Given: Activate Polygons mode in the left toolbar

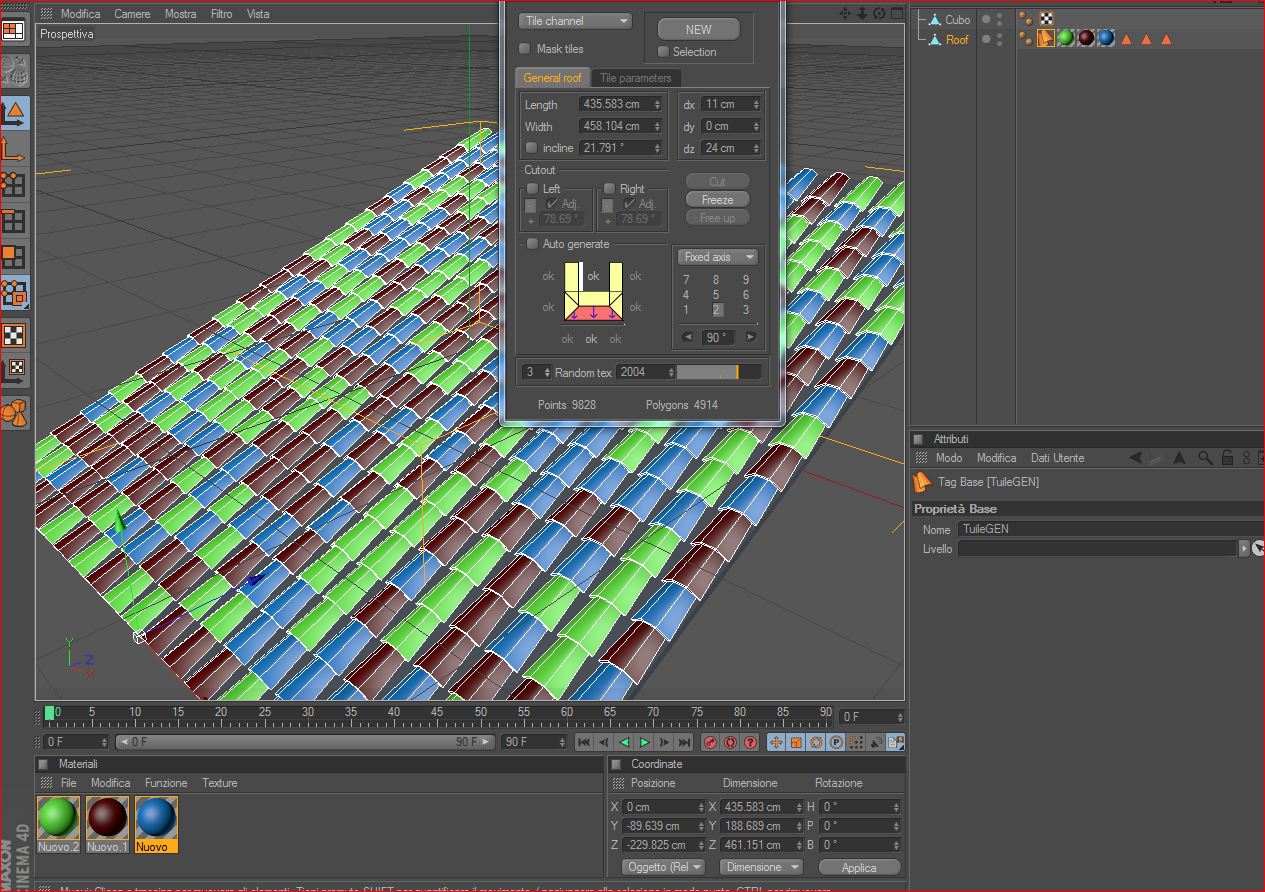Looking at the screenshot, I should (x=14, y=256).
